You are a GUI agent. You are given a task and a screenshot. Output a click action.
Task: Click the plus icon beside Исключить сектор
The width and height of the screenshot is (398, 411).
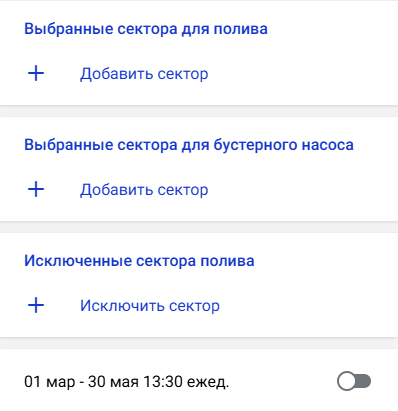[x=36, y=305]
